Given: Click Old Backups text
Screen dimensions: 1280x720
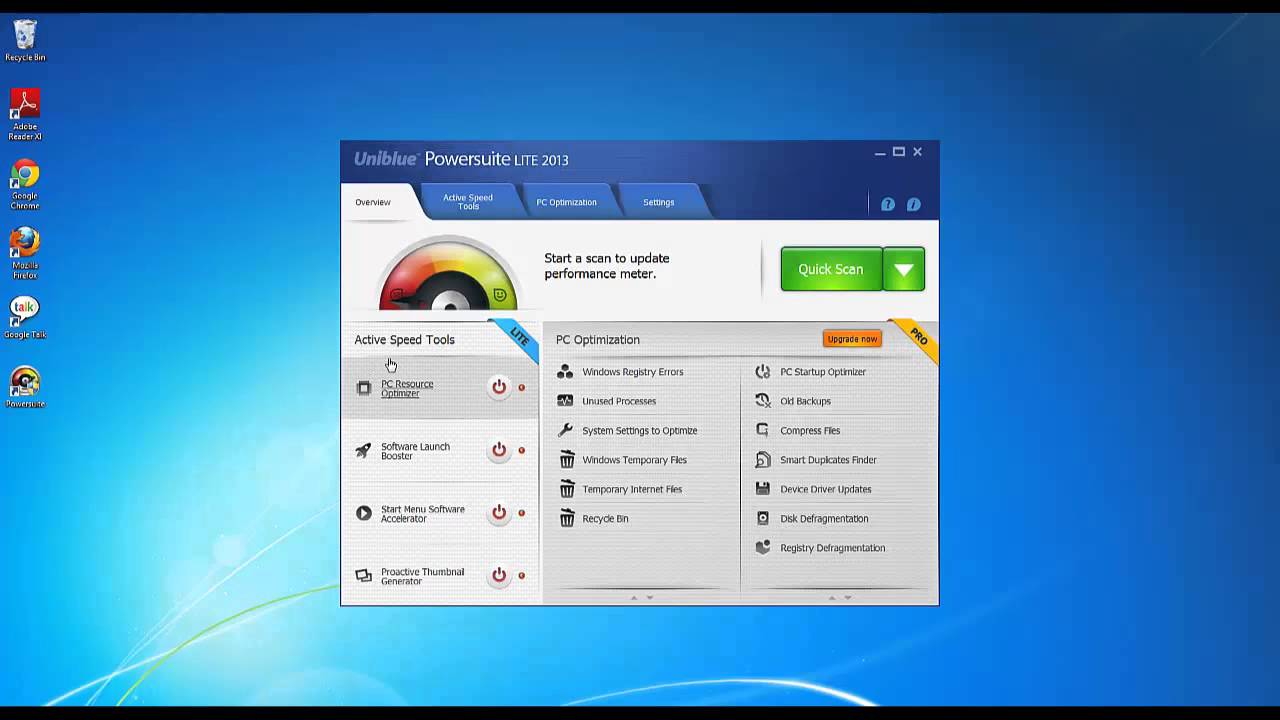Looking at the screenshot, I should (805, 401).
